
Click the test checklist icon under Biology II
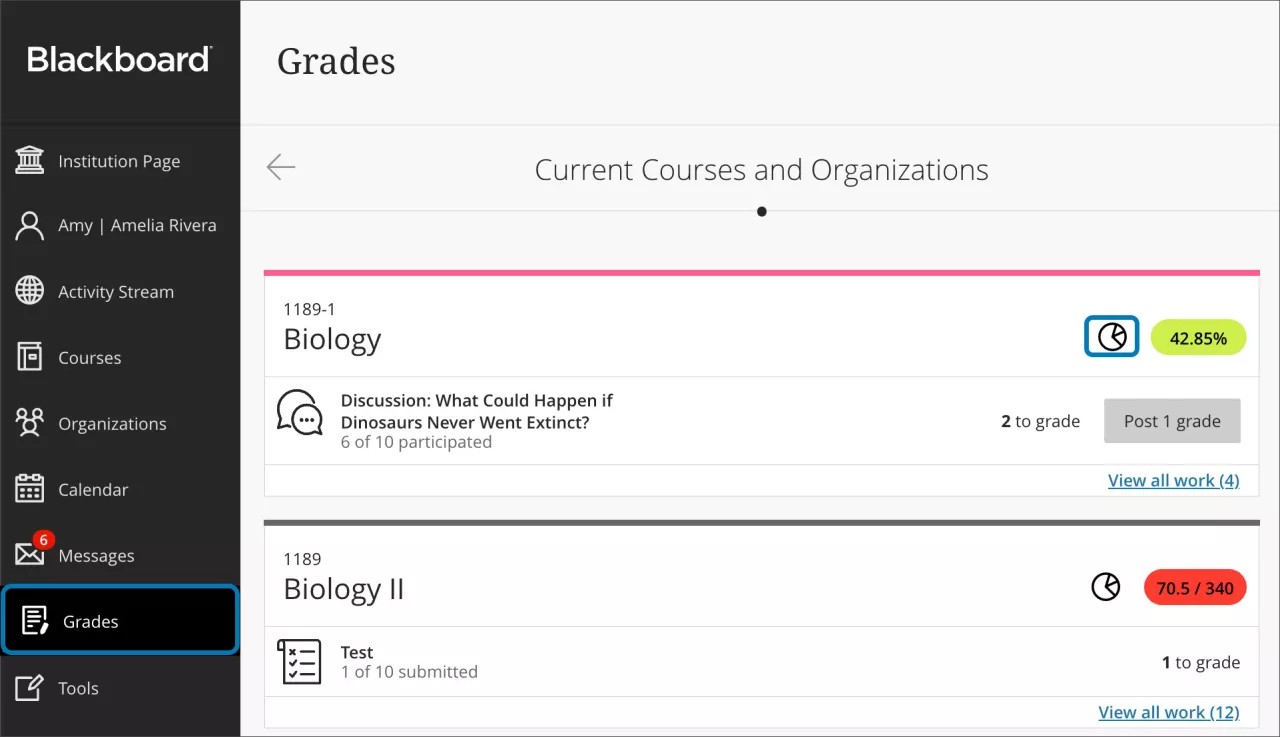click(299, 661)
